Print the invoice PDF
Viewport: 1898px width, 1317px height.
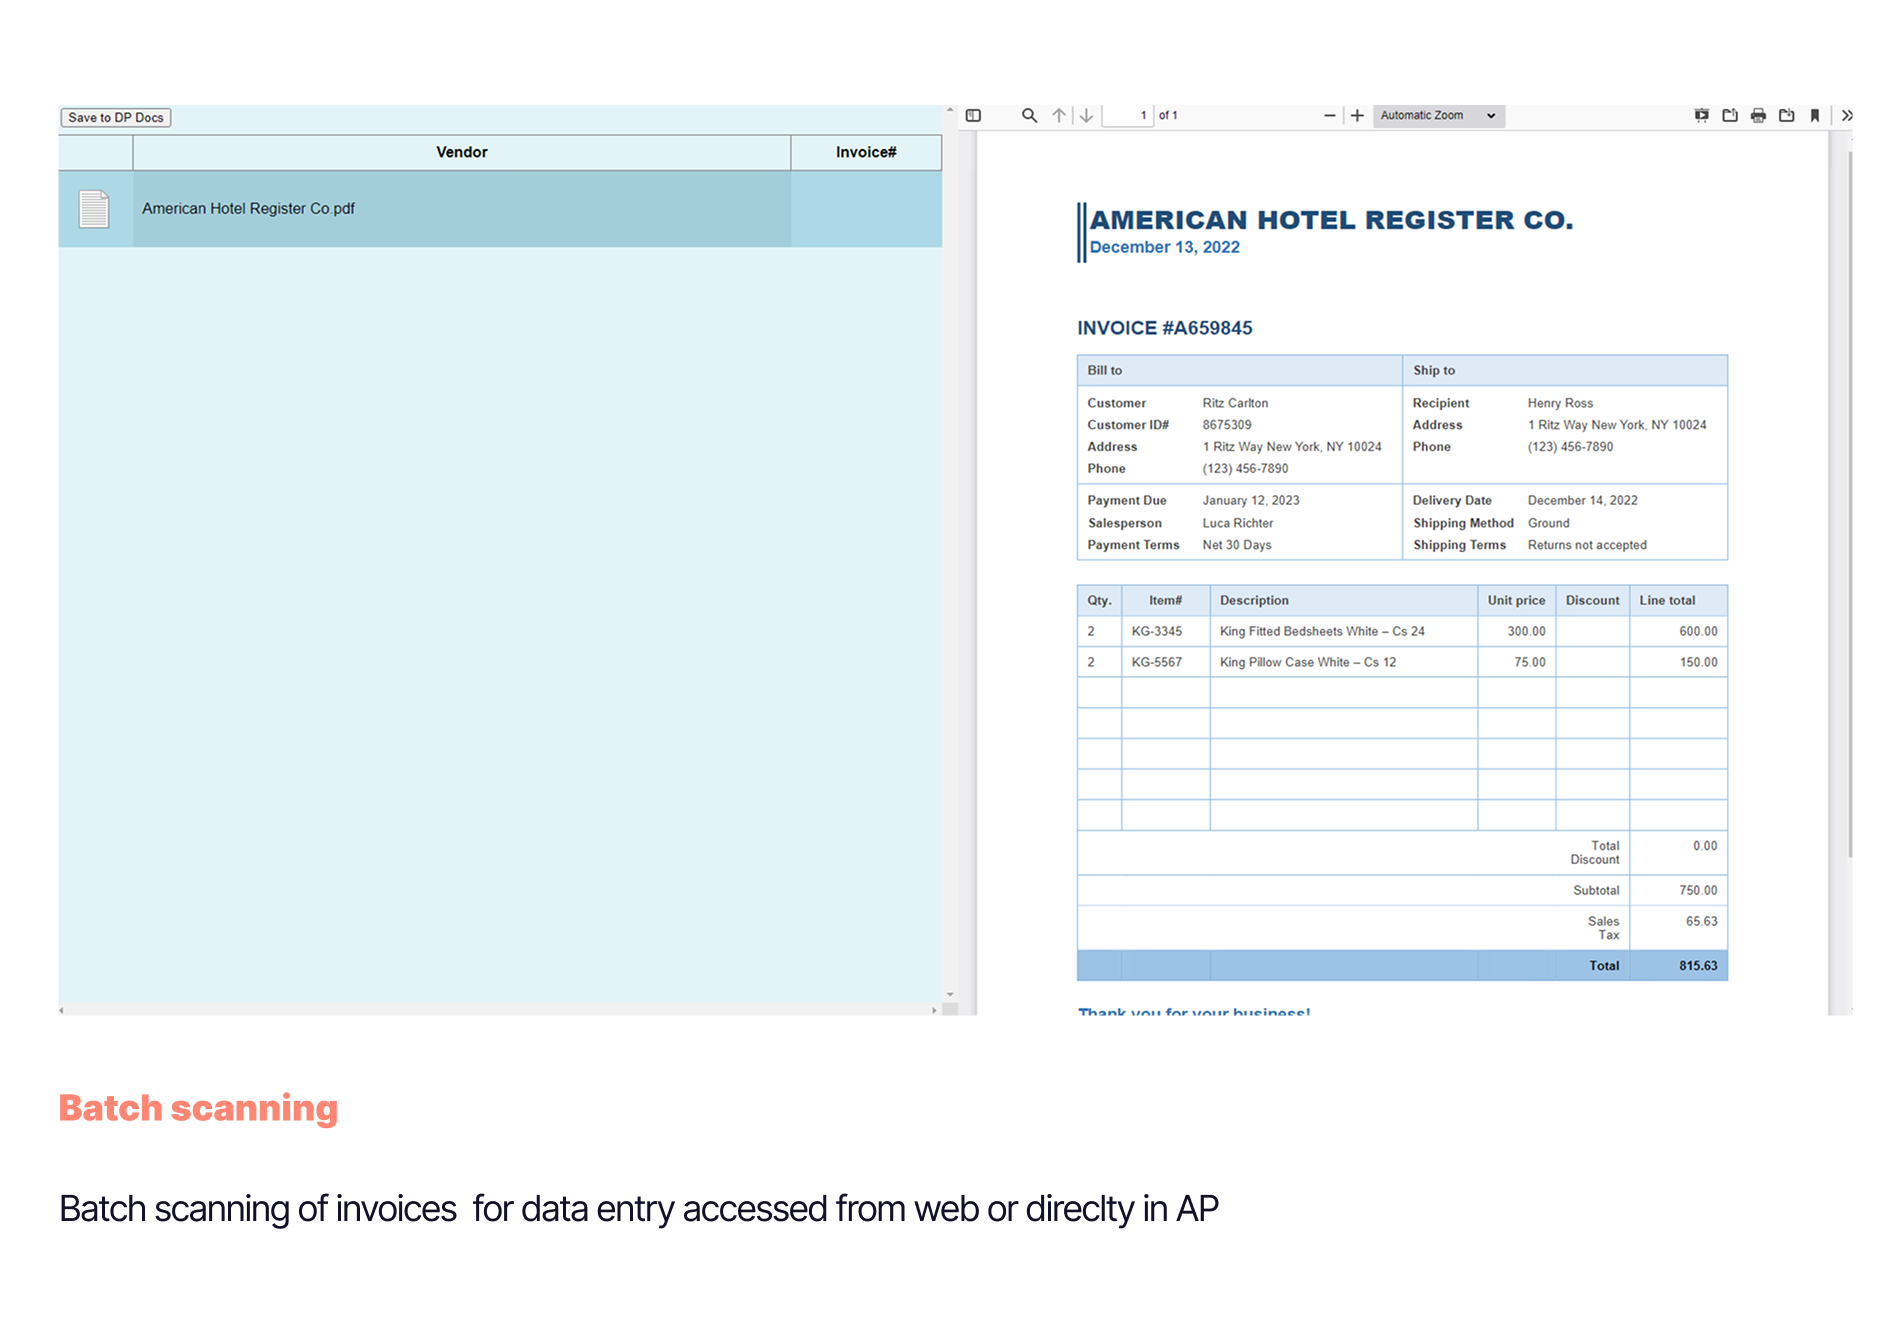click(1758, 116)
